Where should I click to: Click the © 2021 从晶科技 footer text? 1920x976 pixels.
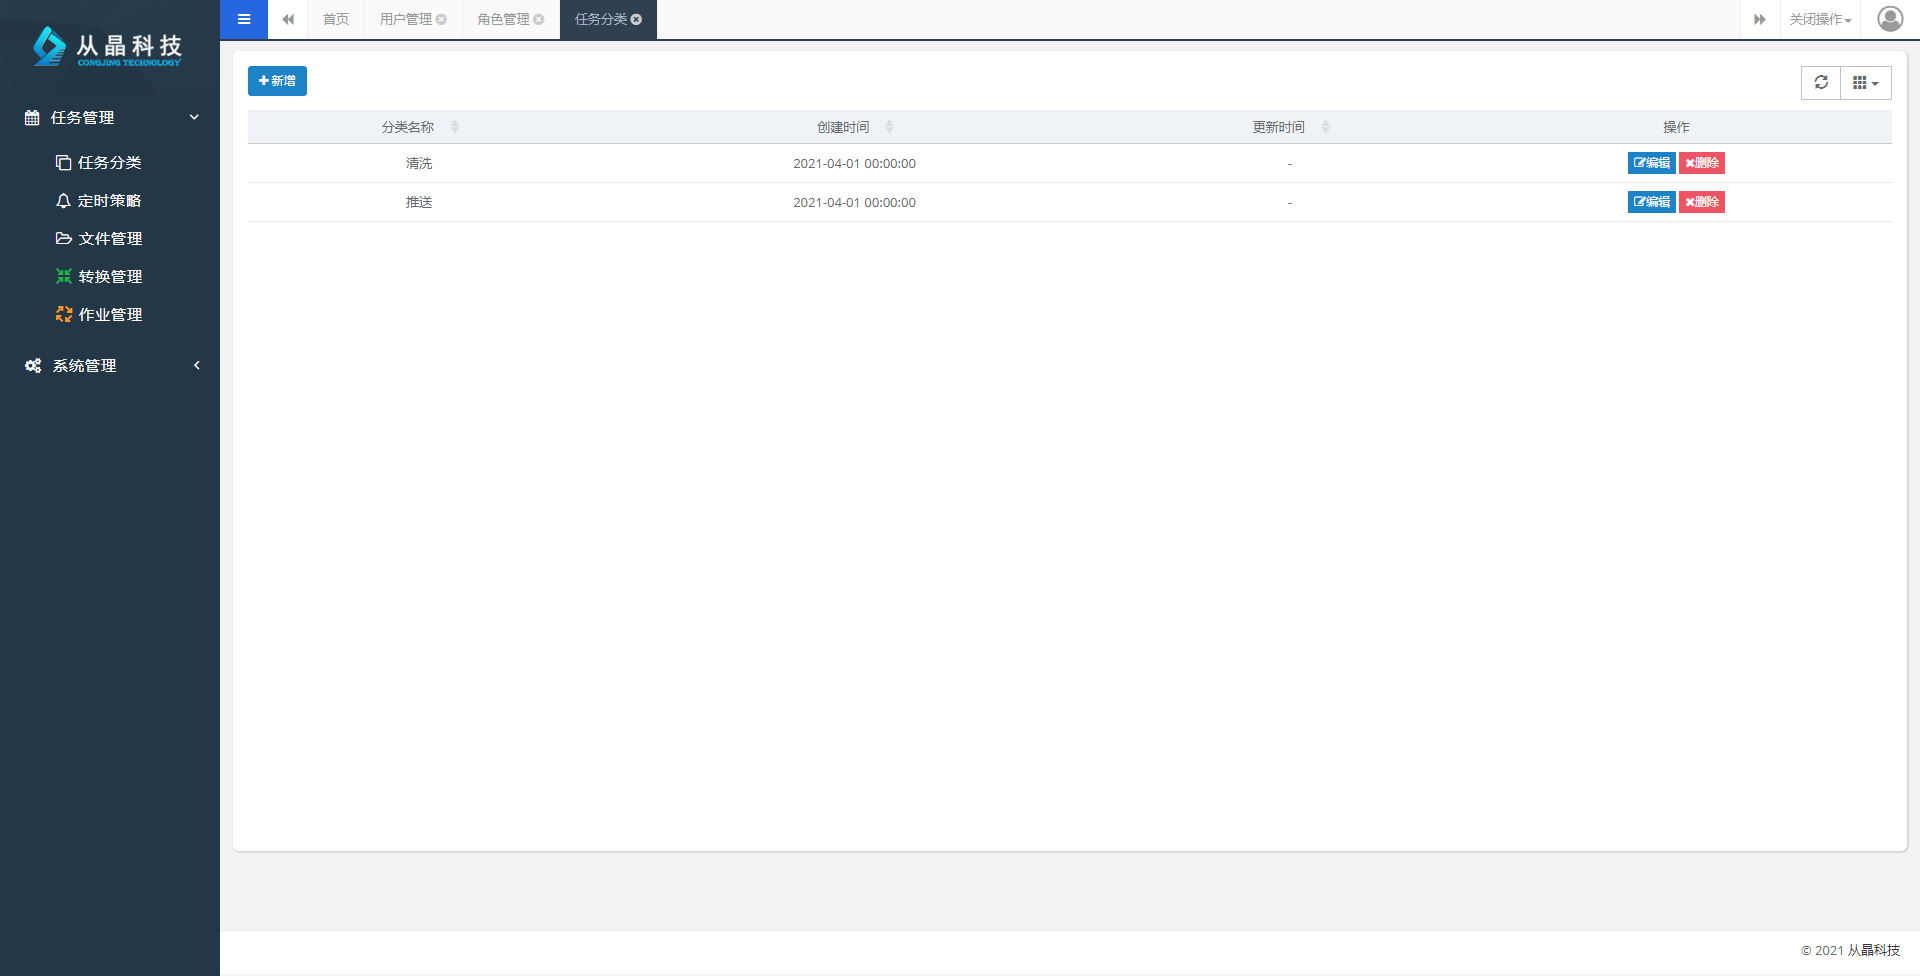pyautogui.click(x=1850, y=951)
